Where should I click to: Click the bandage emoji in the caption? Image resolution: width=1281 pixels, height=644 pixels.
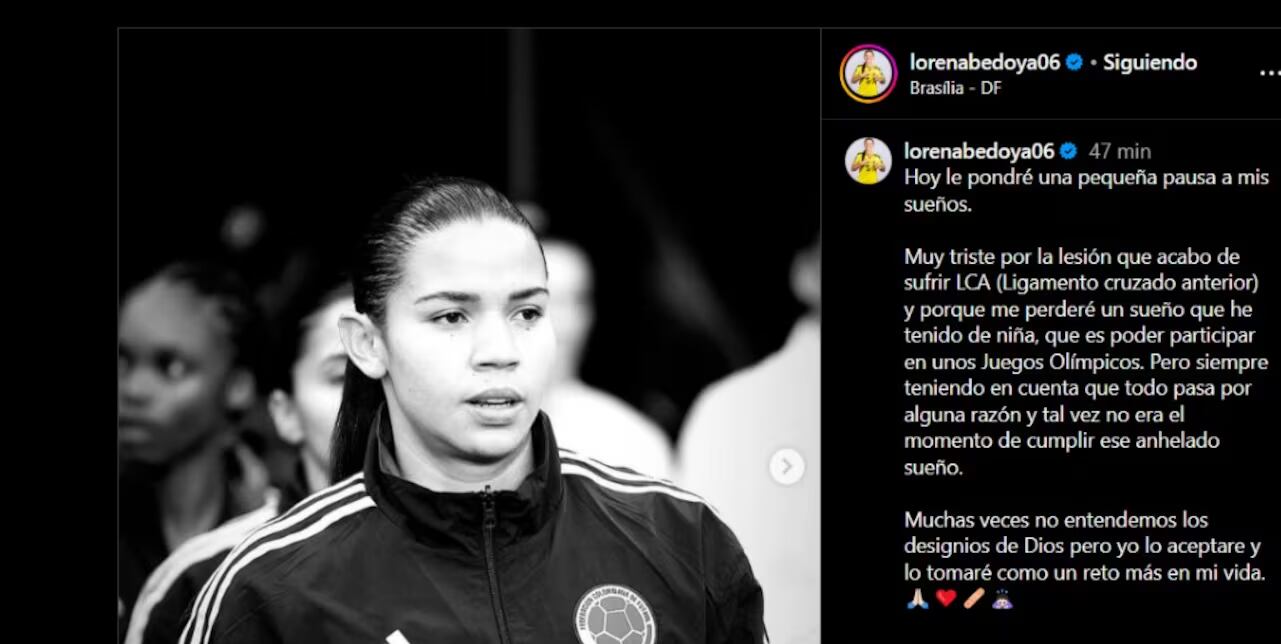tap(974, 599)
